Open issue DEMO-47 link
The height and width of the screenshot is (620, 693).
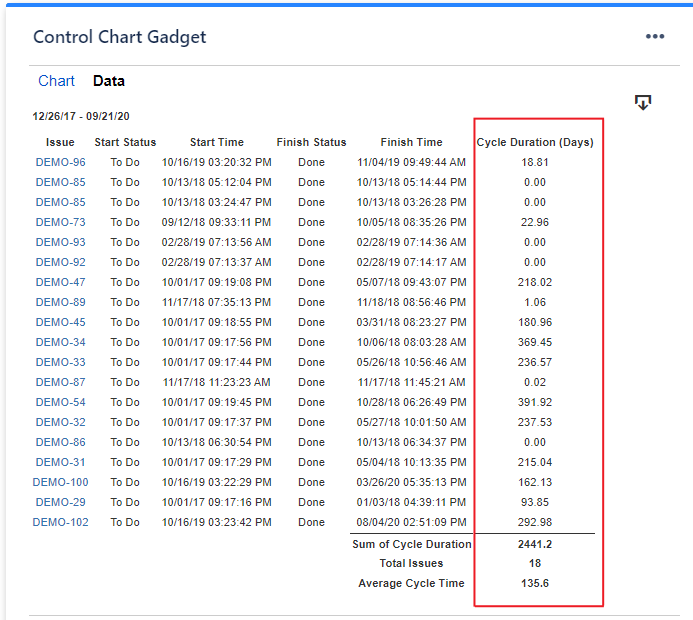[x=61, y=282]
